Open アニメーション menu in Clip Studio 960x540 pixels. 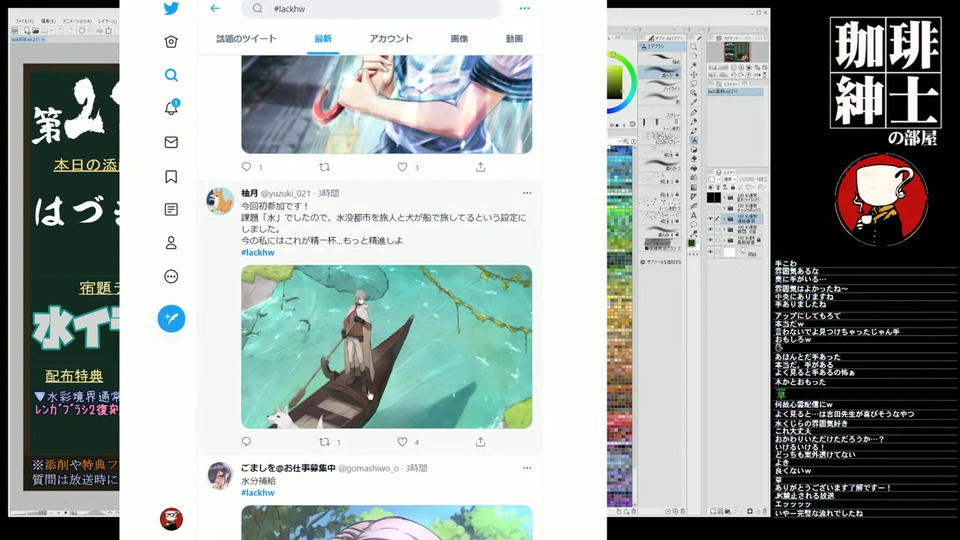click(x=78, y=21)
